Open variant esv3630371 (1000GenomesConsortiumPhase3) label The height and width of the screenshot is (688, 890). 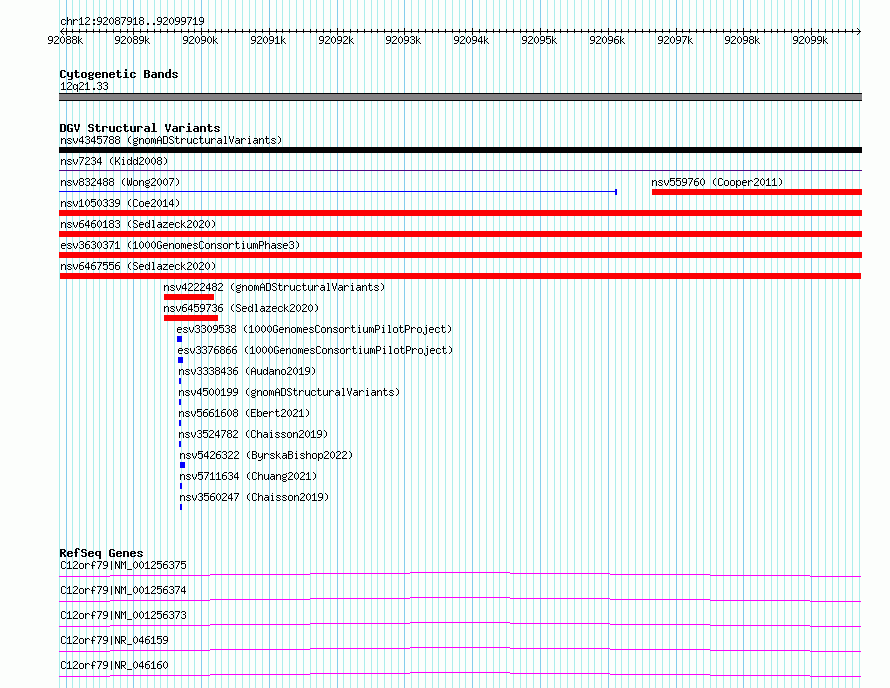(x=180, y=245)
